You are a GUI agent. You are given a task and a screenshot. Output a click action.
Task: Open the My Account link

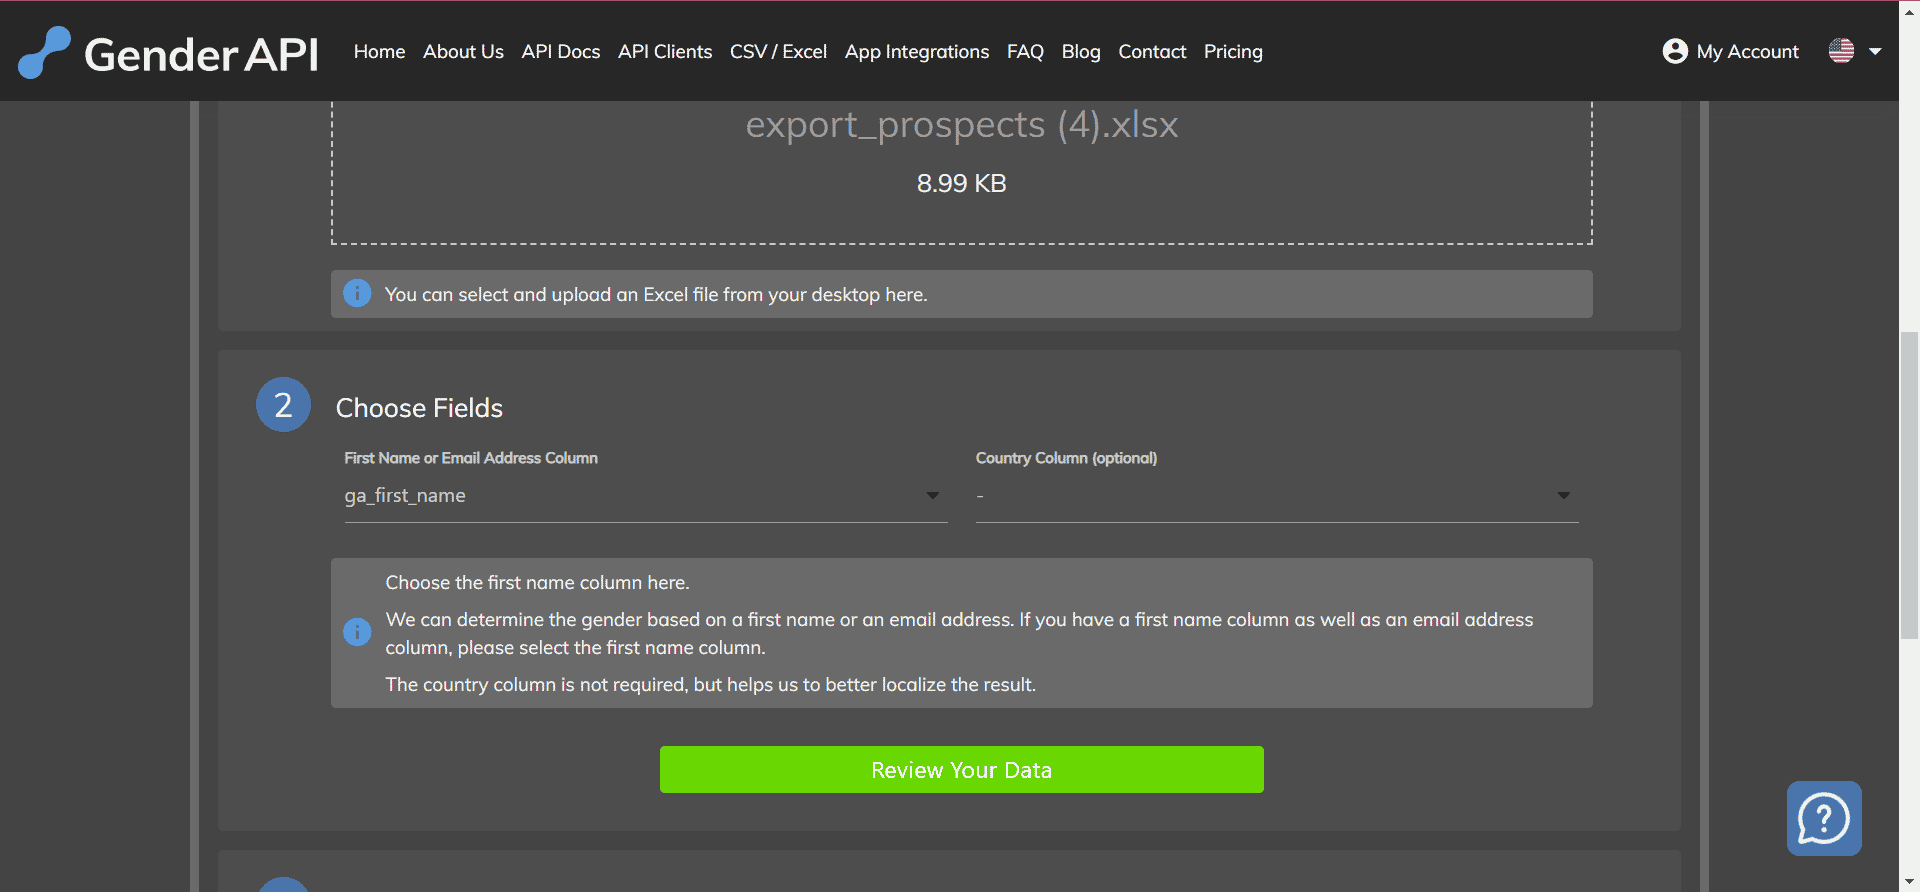pos(1747,51)
